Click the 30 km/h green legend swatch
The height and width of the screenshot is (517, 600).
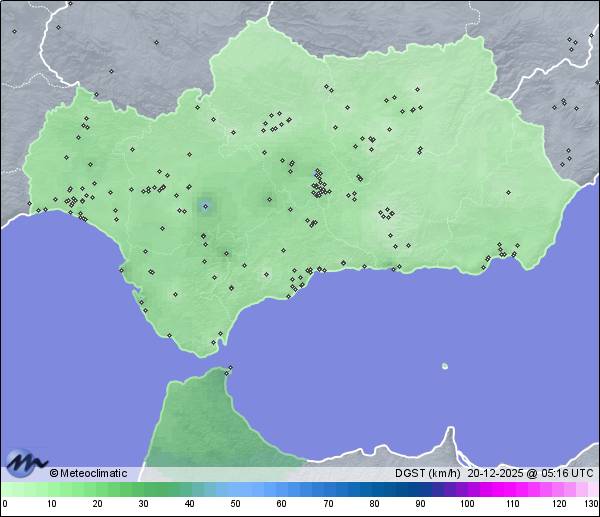(x=143, y=489)
